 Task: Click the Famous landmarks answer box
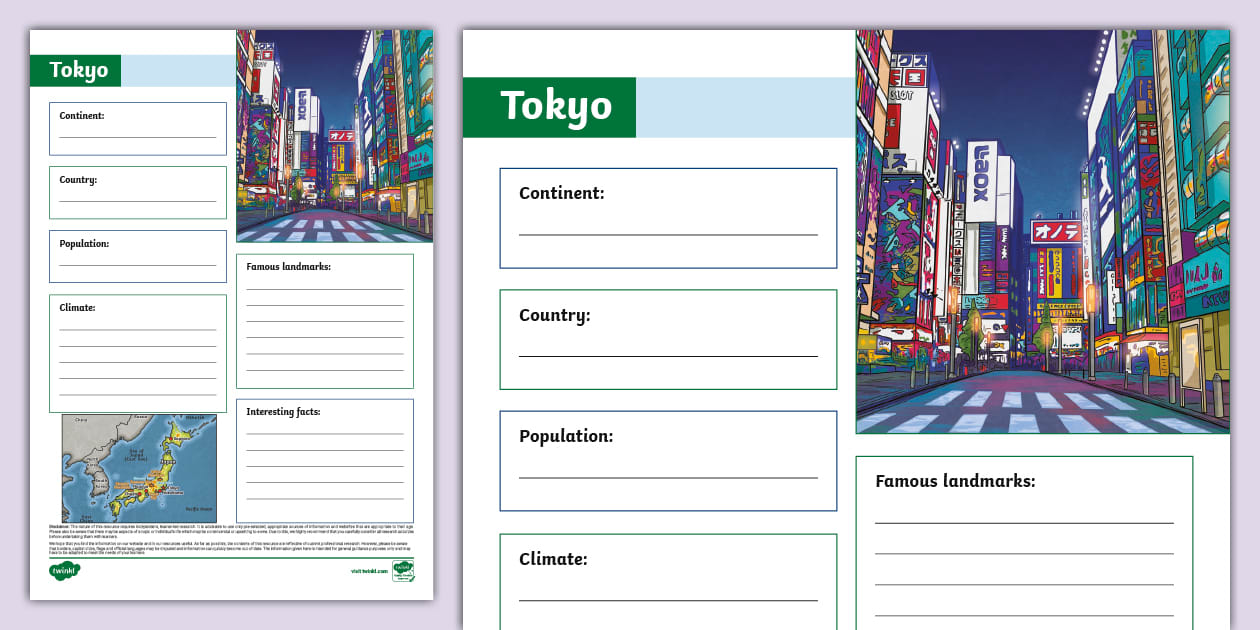325,320
